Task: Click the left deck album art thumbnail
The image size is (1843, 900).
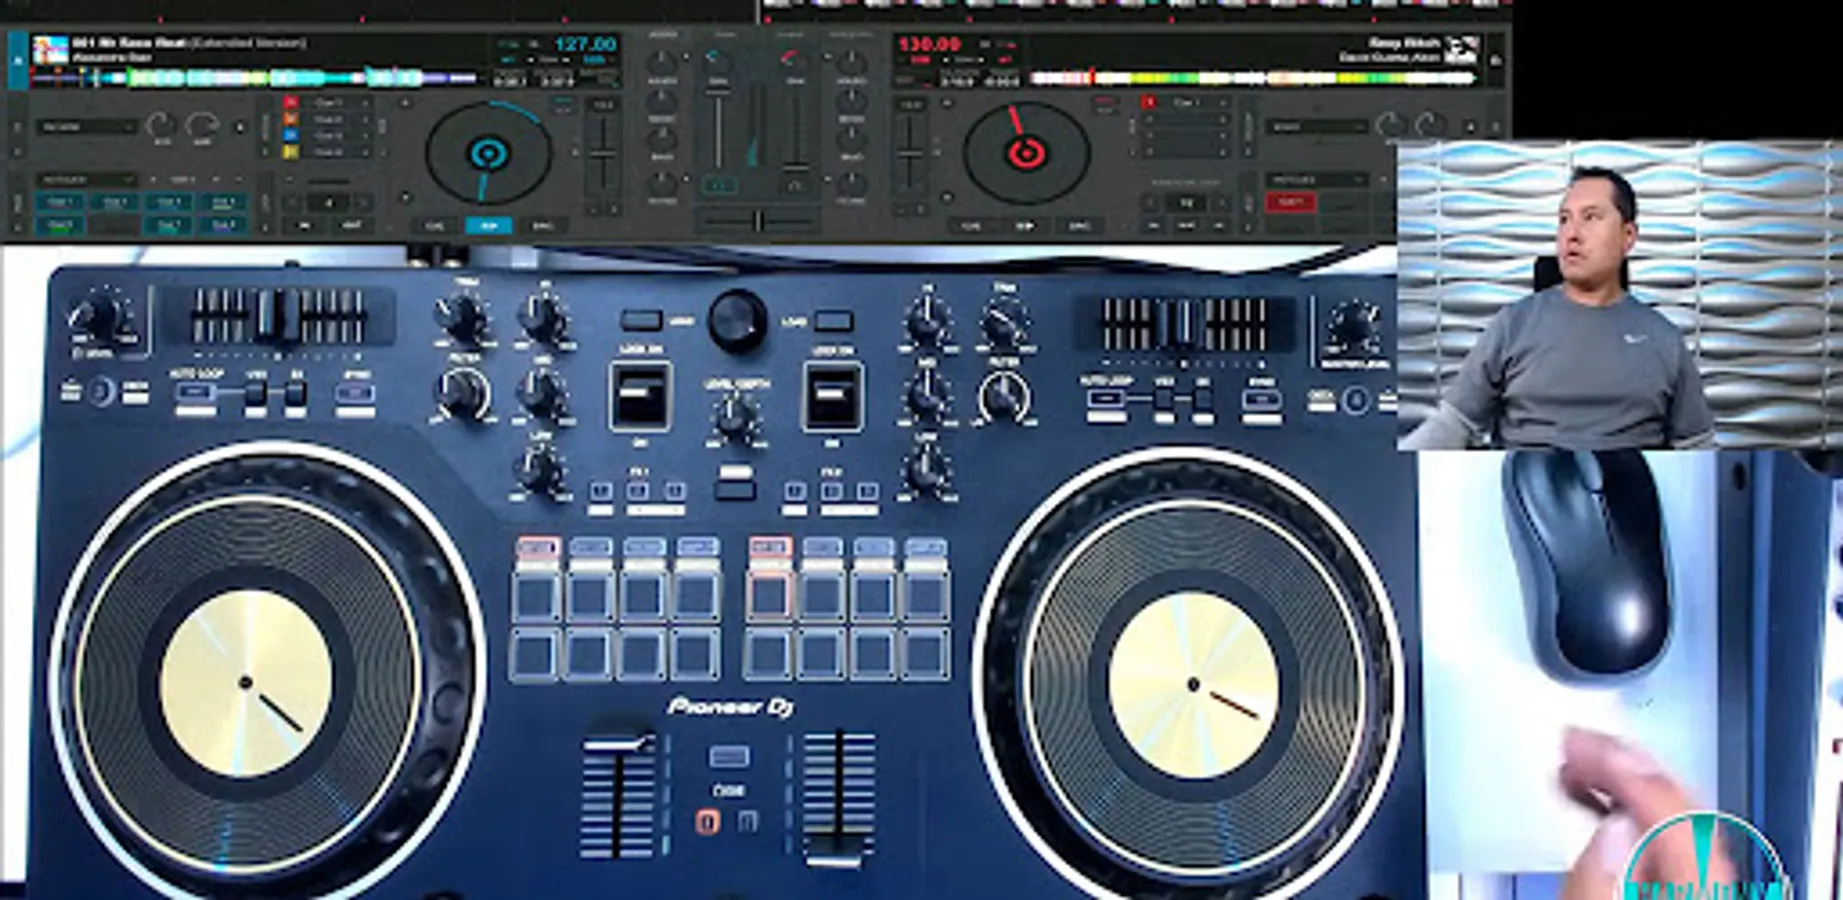Action: 50,50
